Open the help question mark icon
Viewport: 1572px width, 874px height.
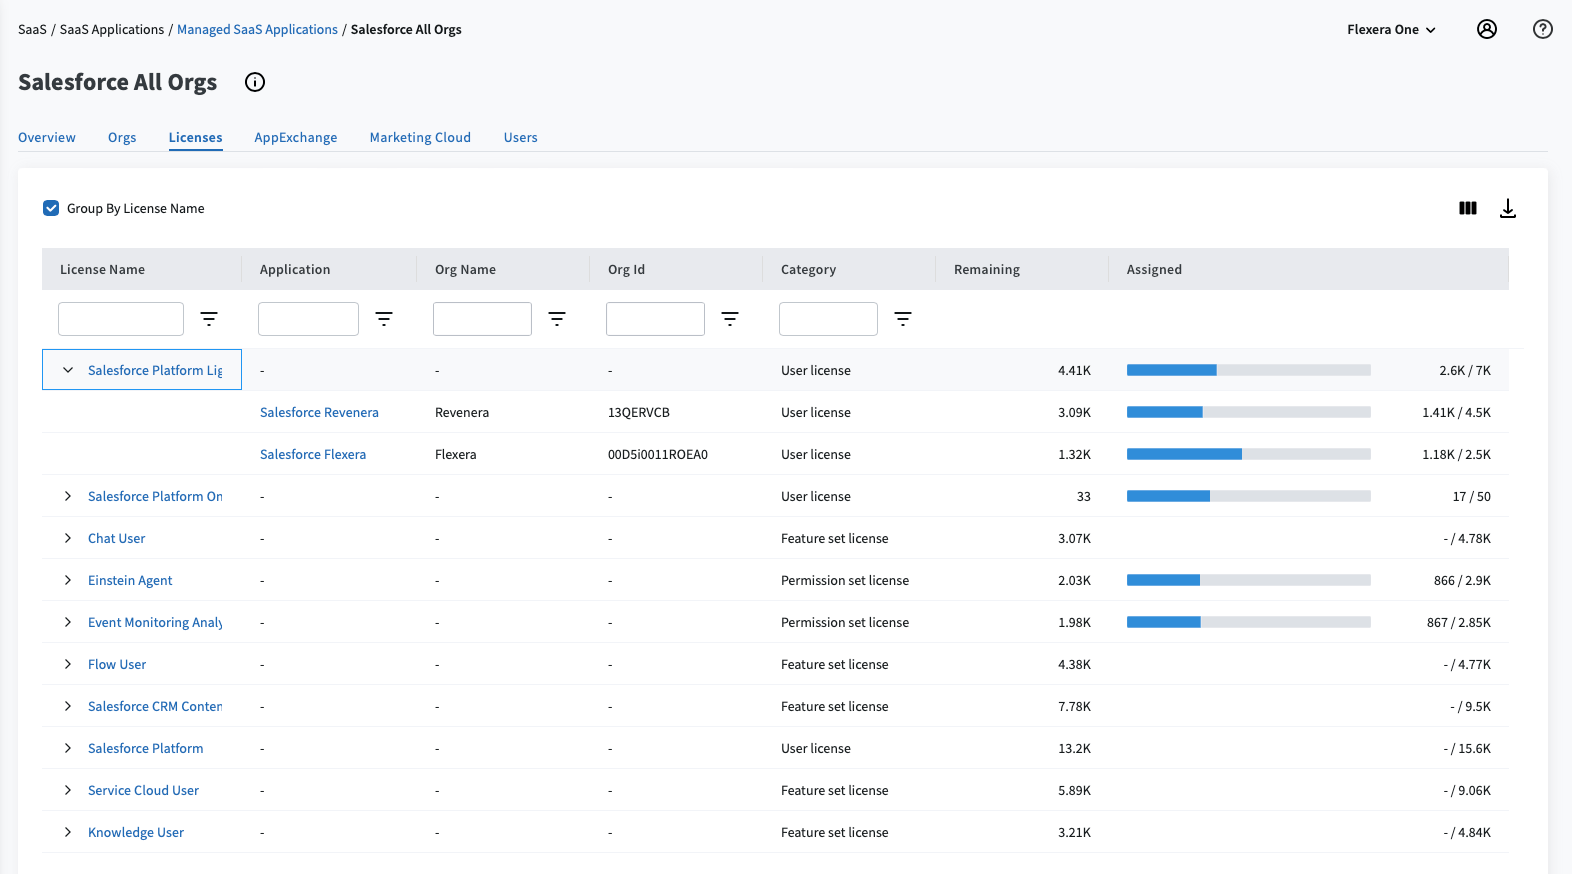point(1542,30)
